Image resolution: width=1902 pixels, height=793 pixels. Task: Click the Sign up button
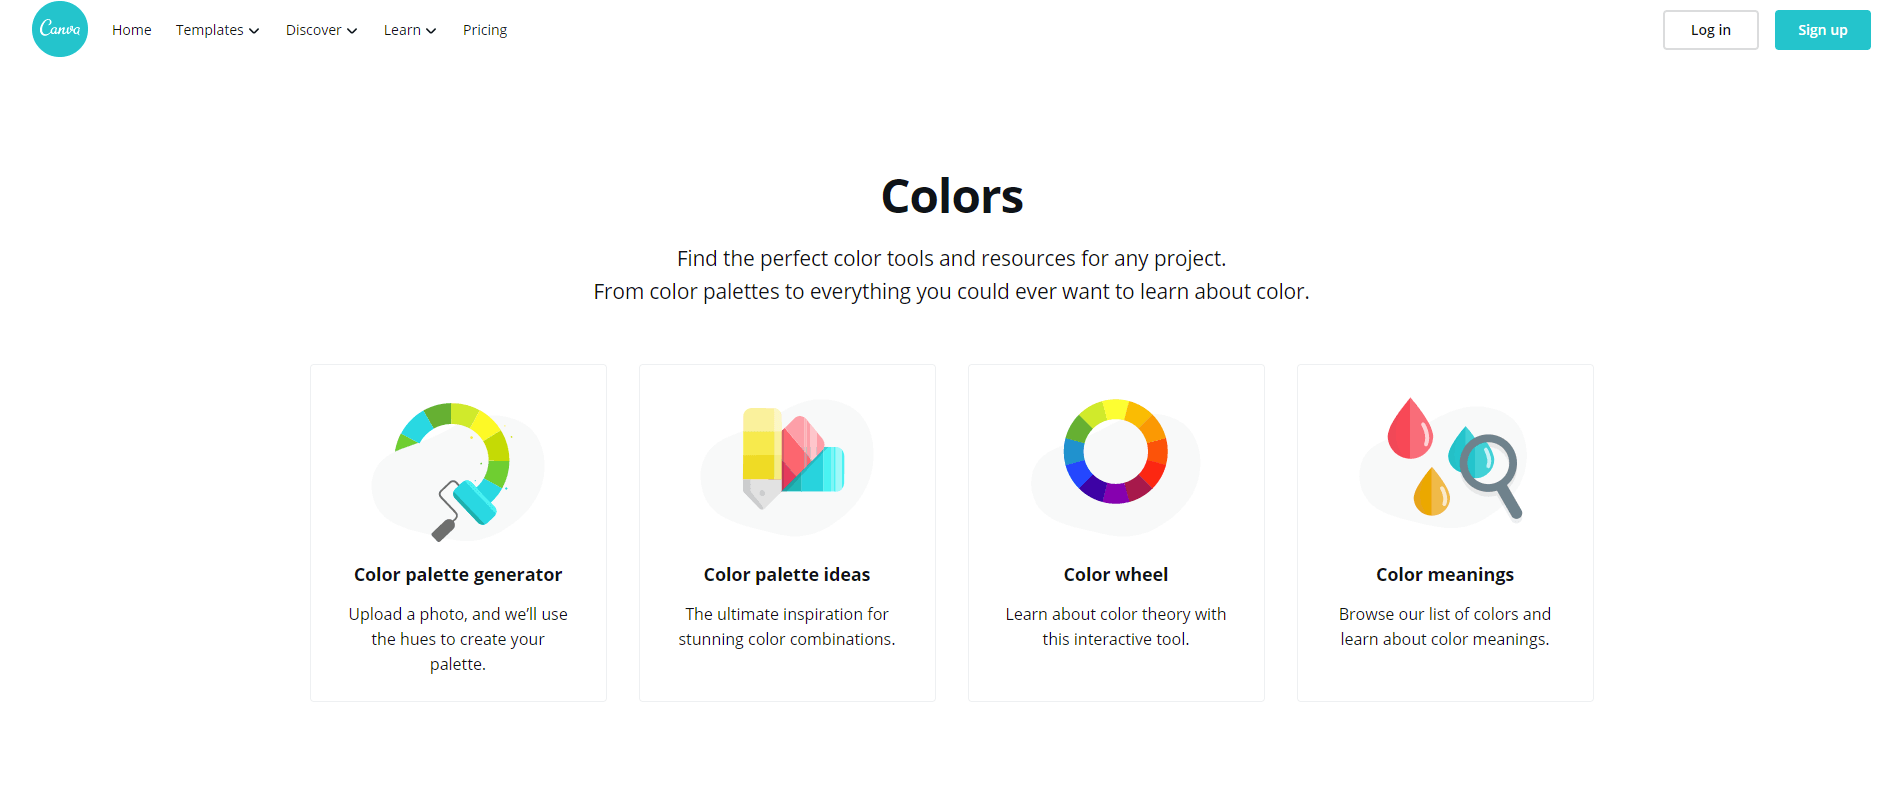[1822, 30]
